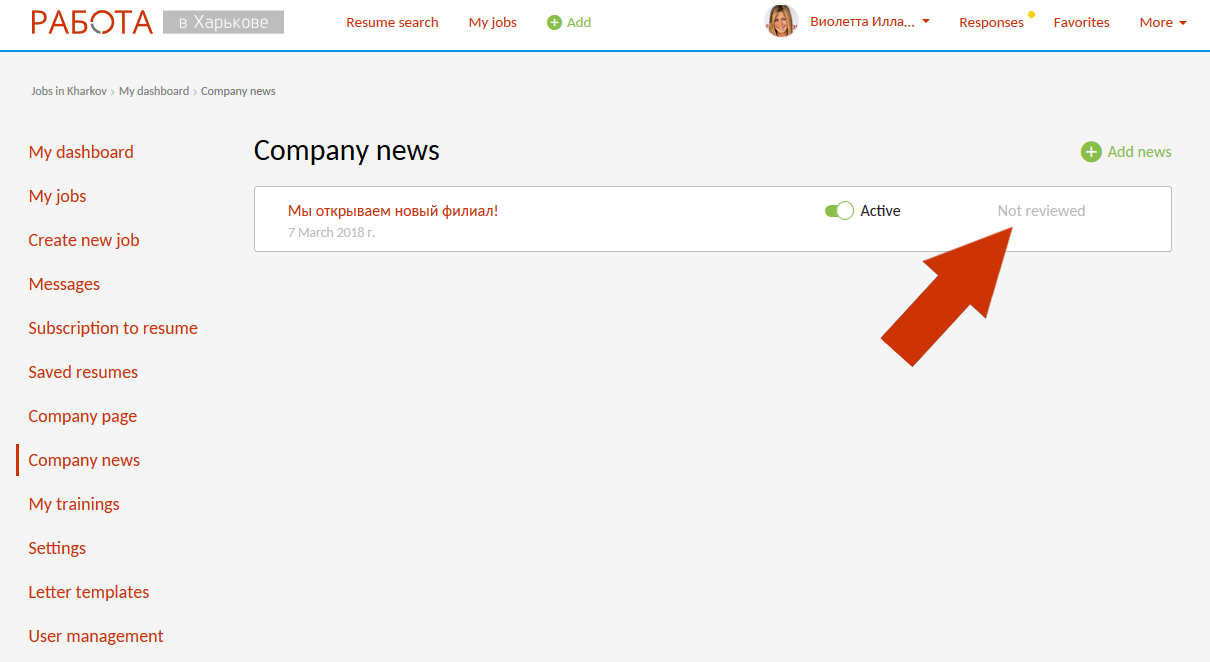
Task: Open Resume search in top navigation
Action: coord(392,22)
